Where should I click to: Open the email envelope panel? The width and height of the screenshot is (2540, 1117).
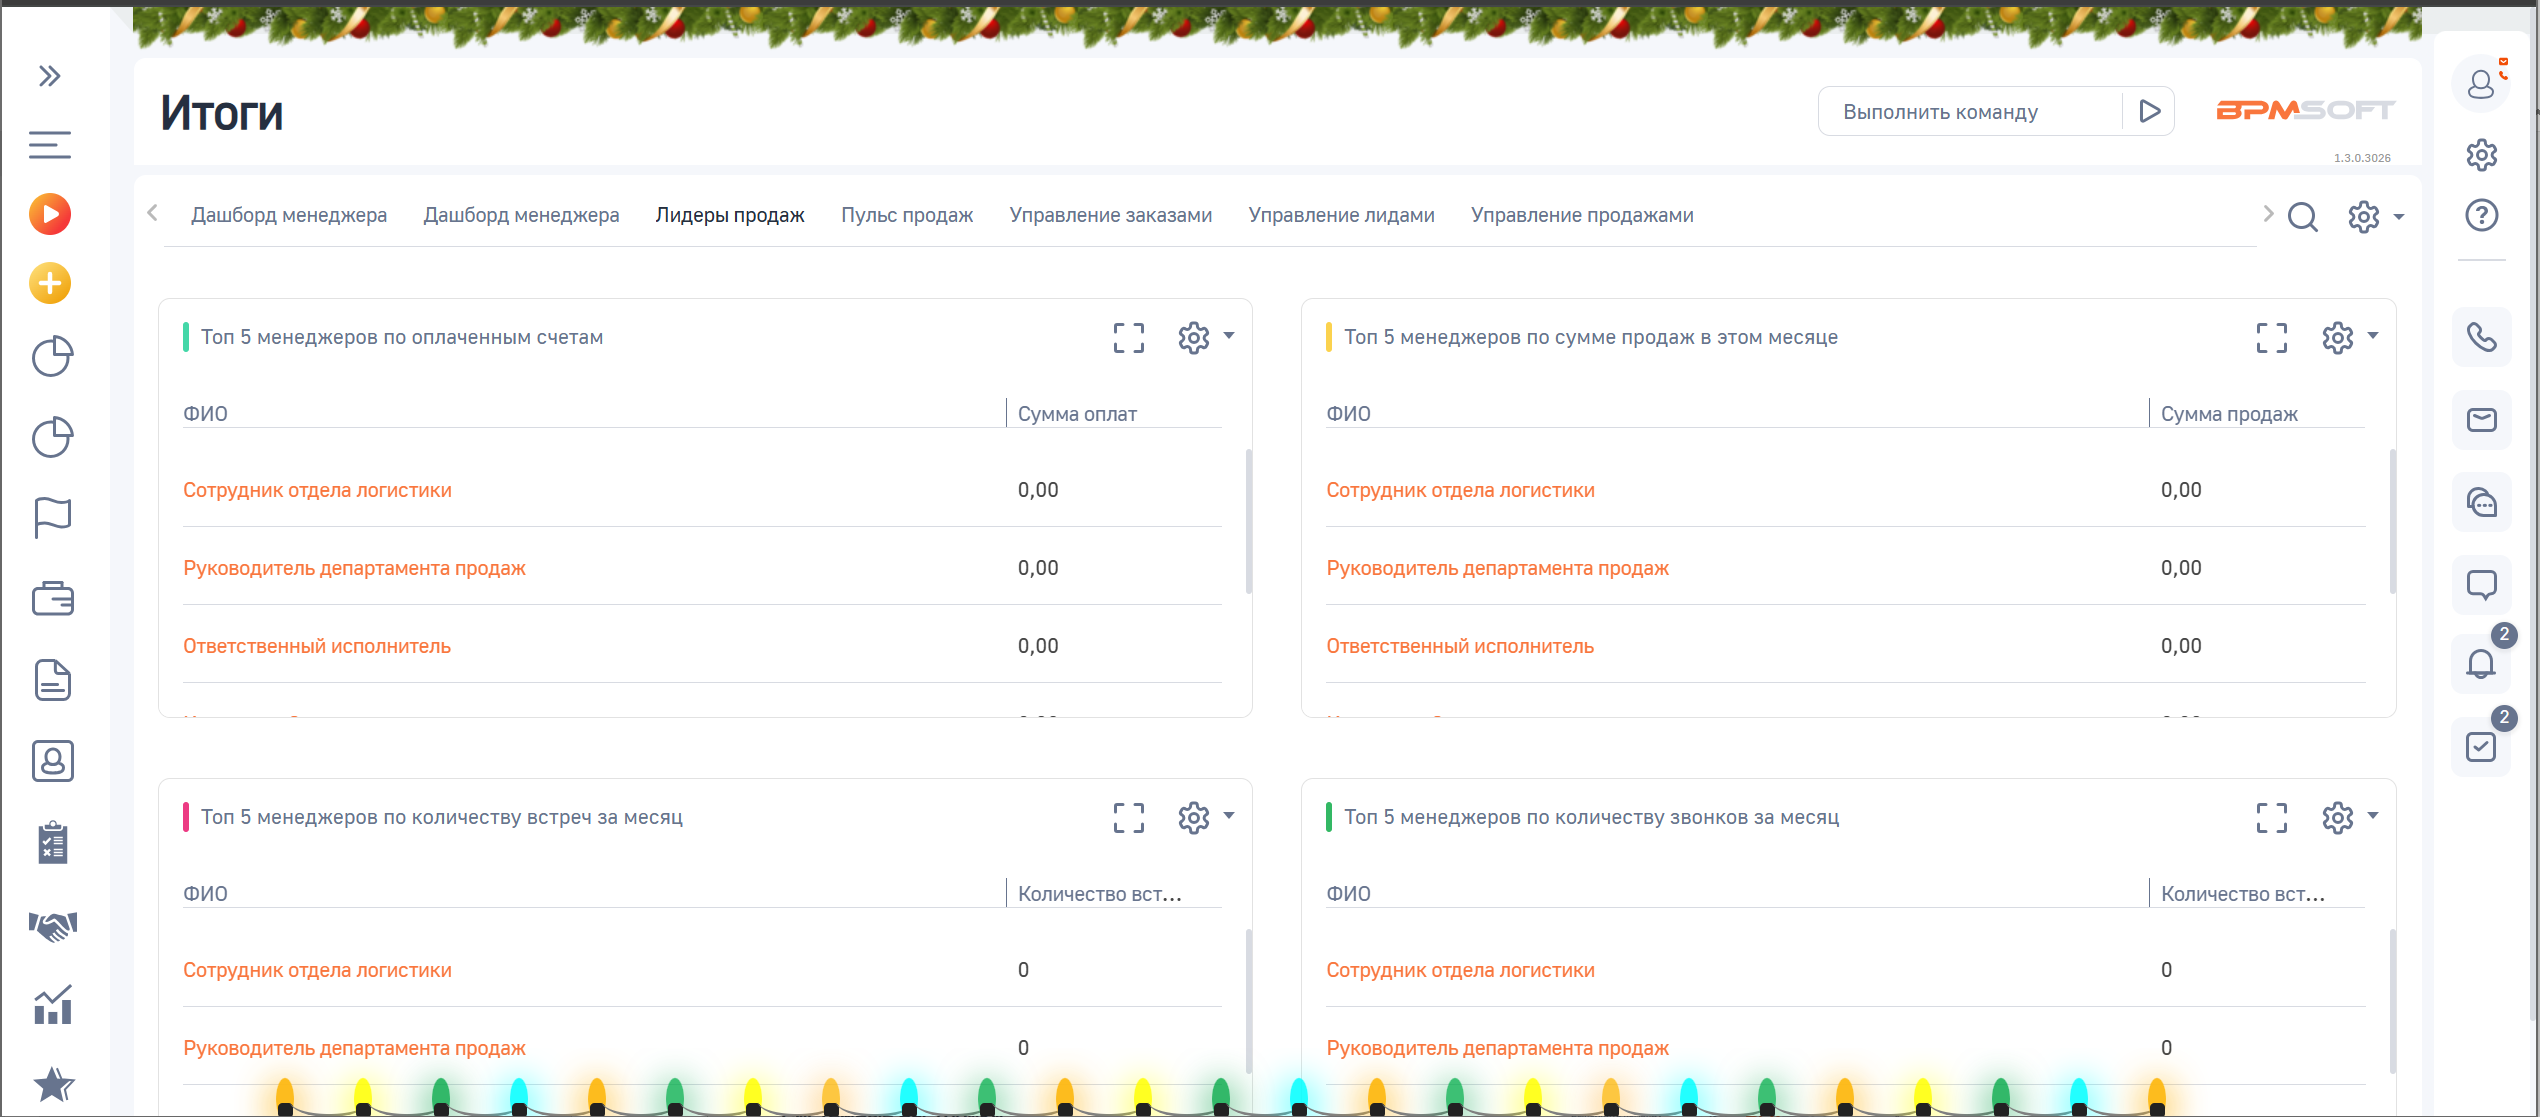[x=2481, y=420]
